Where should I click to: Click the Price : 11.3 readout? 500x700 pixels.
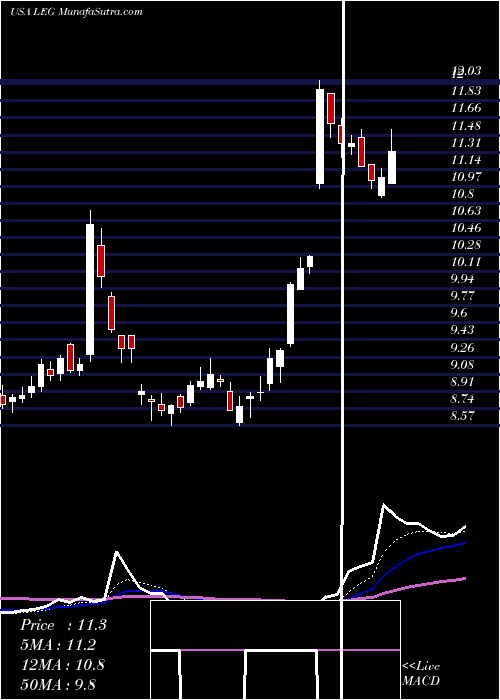(x=63, y=625)
